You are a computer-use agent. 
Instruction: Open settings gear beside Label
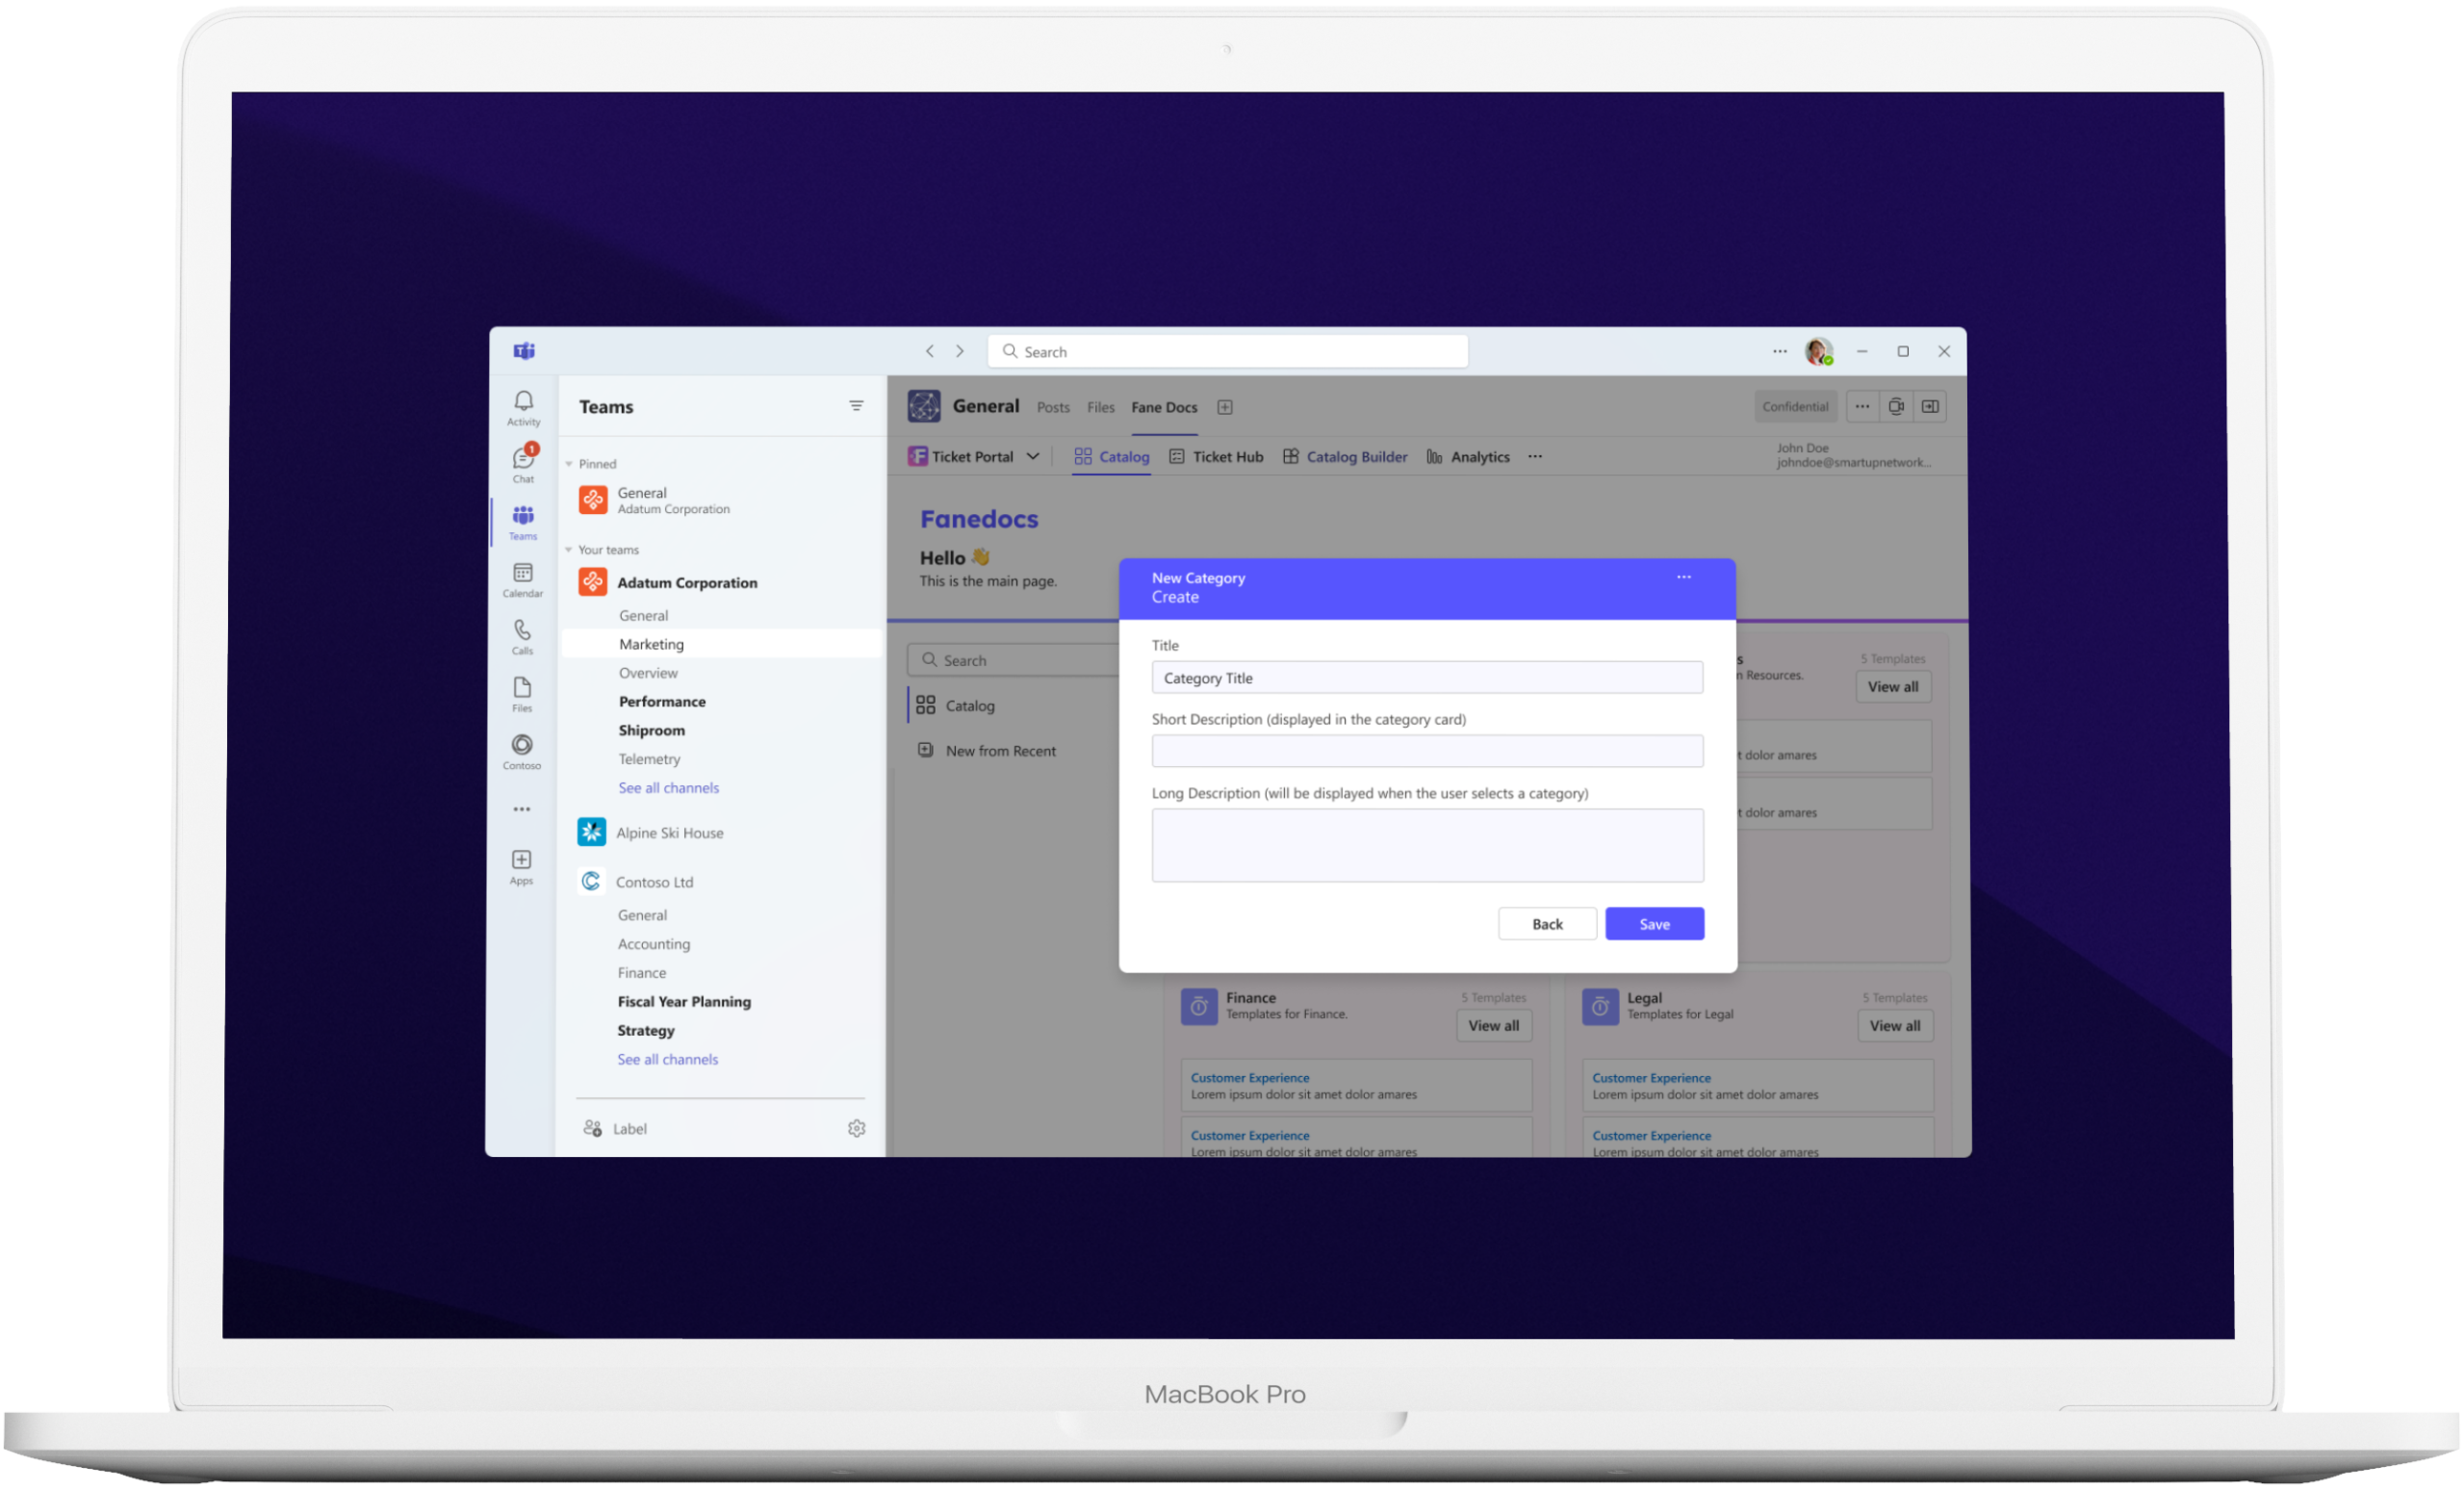tap(856, 1128)
